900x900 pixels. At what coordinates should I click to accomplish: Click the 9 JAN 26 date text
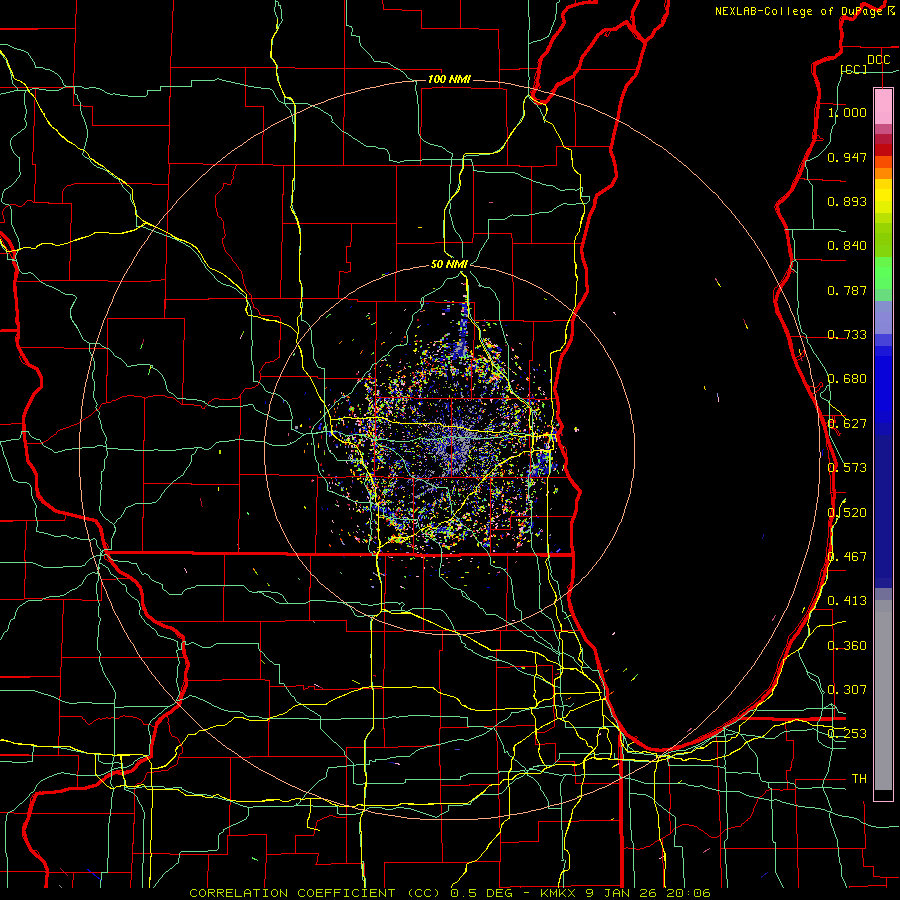(x=623, y=893)
